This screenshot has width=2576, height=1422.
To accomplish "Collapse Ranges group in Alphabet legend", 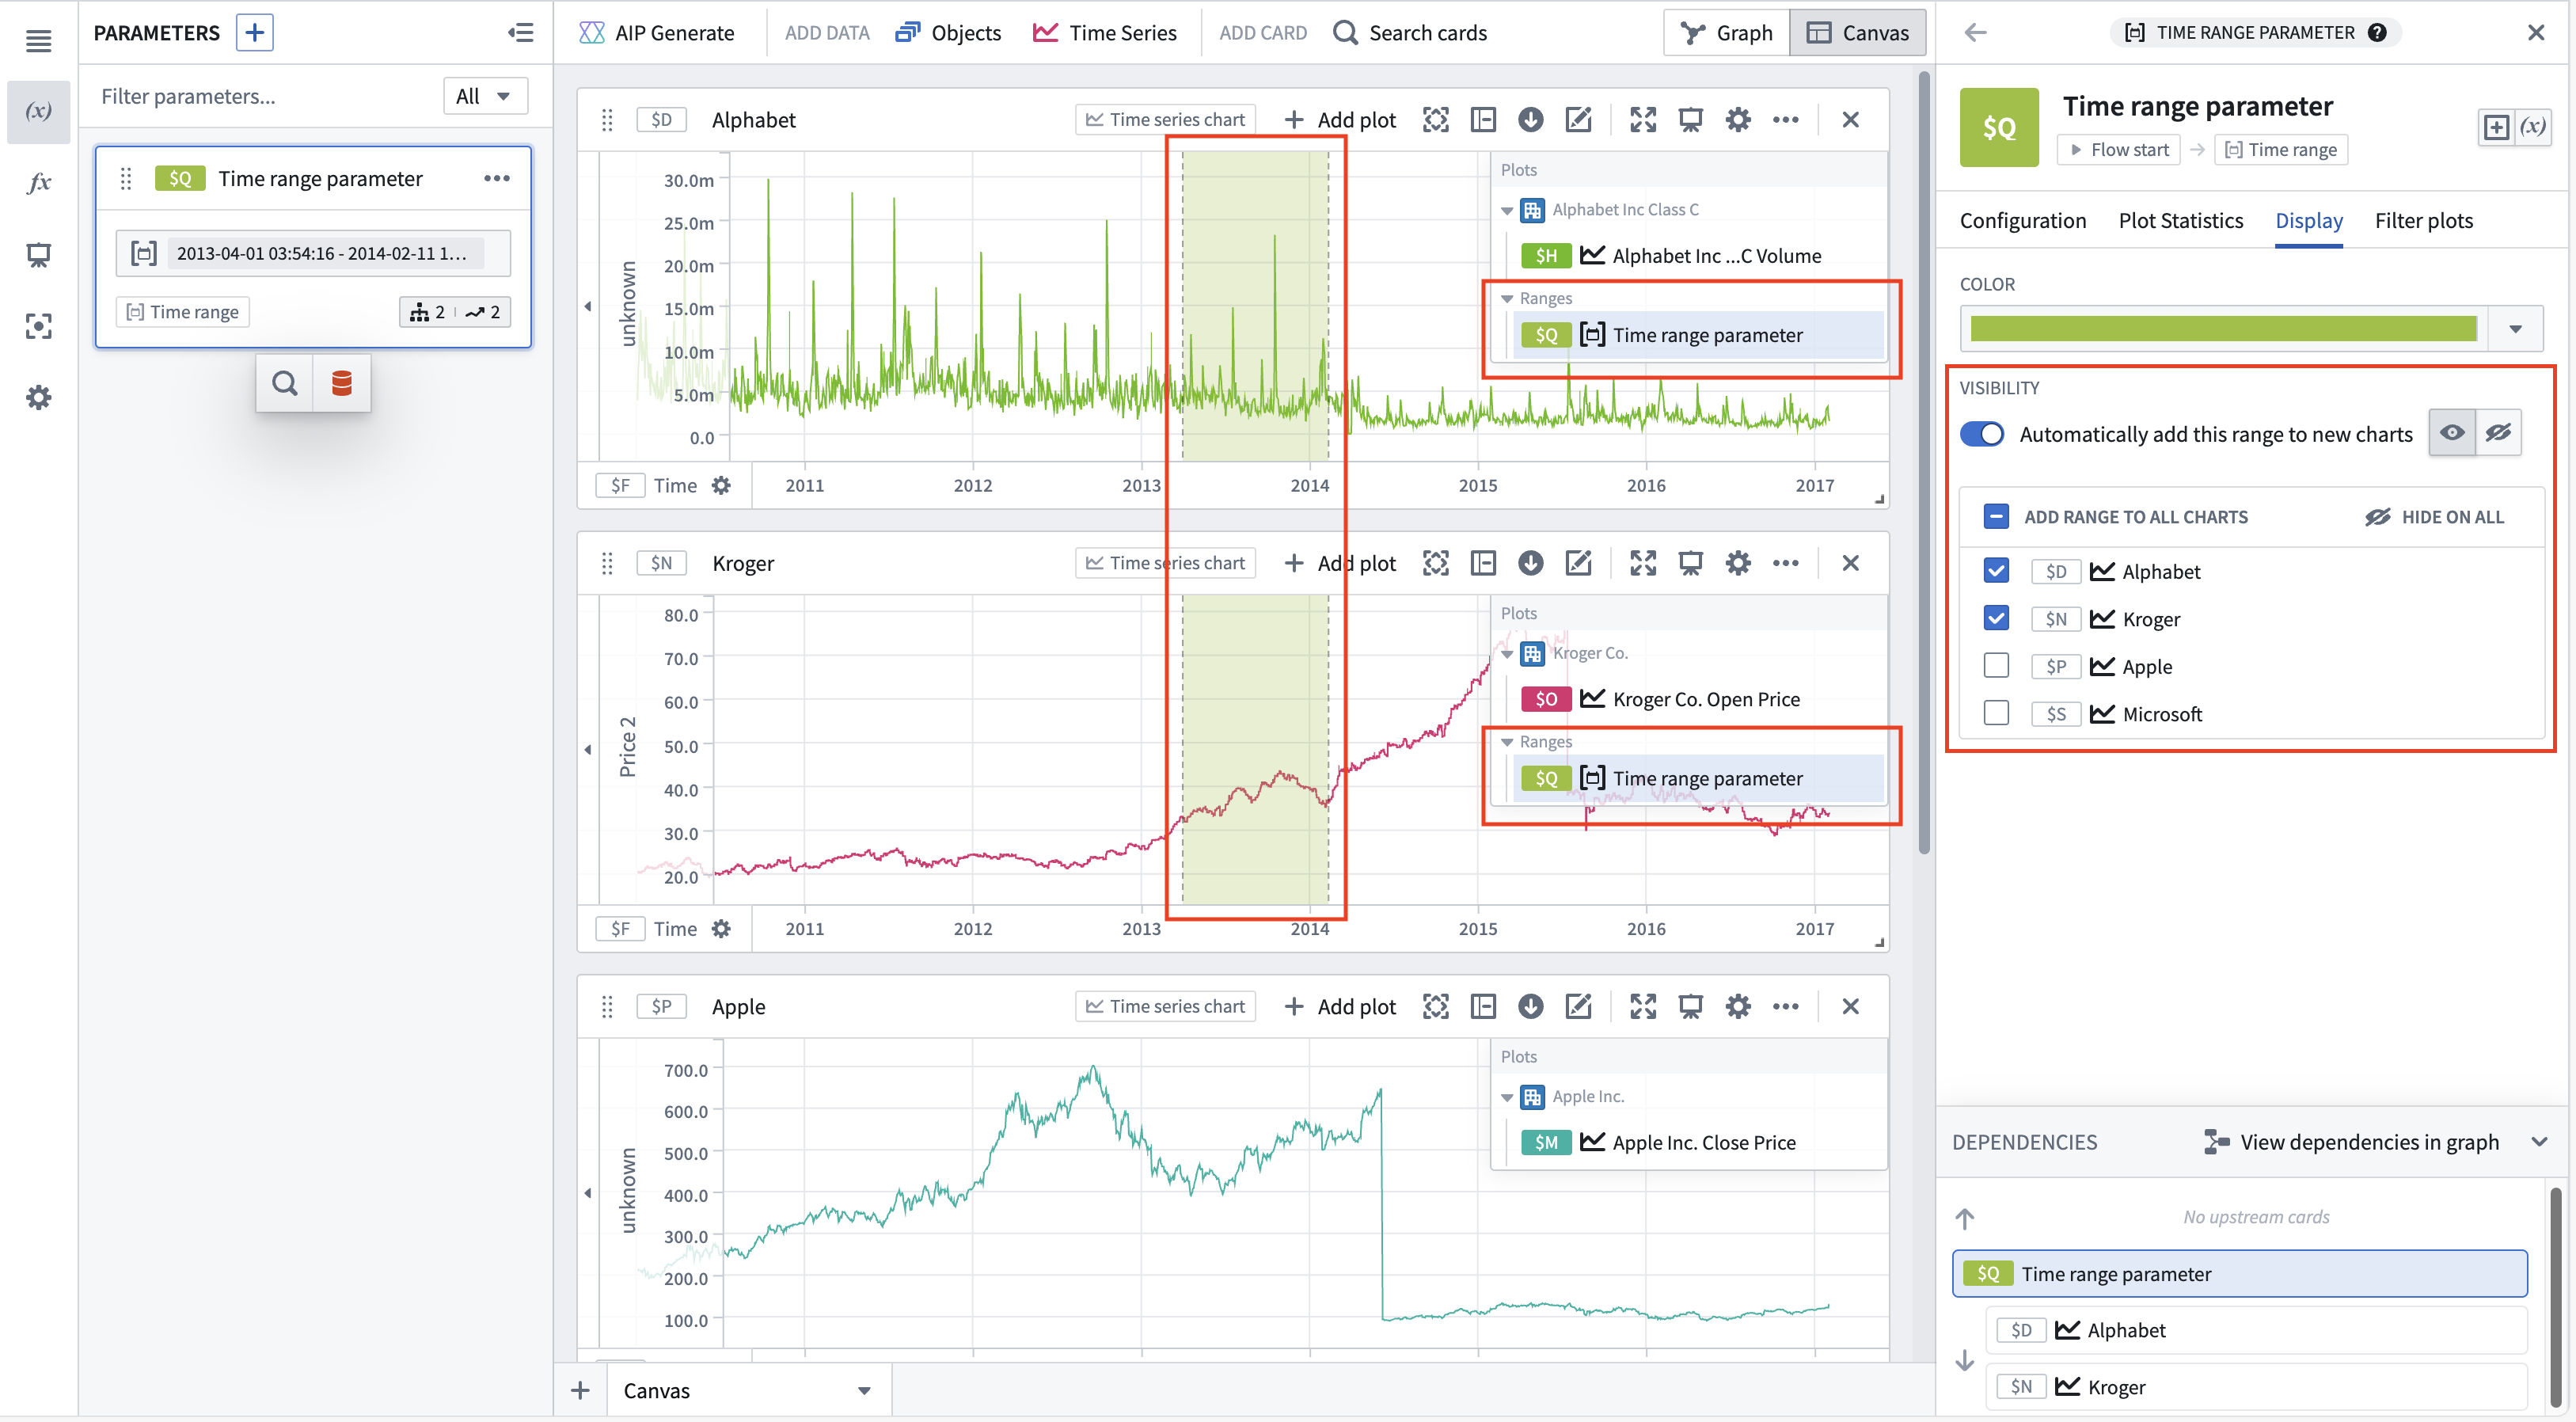I will click(x=1507, y=299).
